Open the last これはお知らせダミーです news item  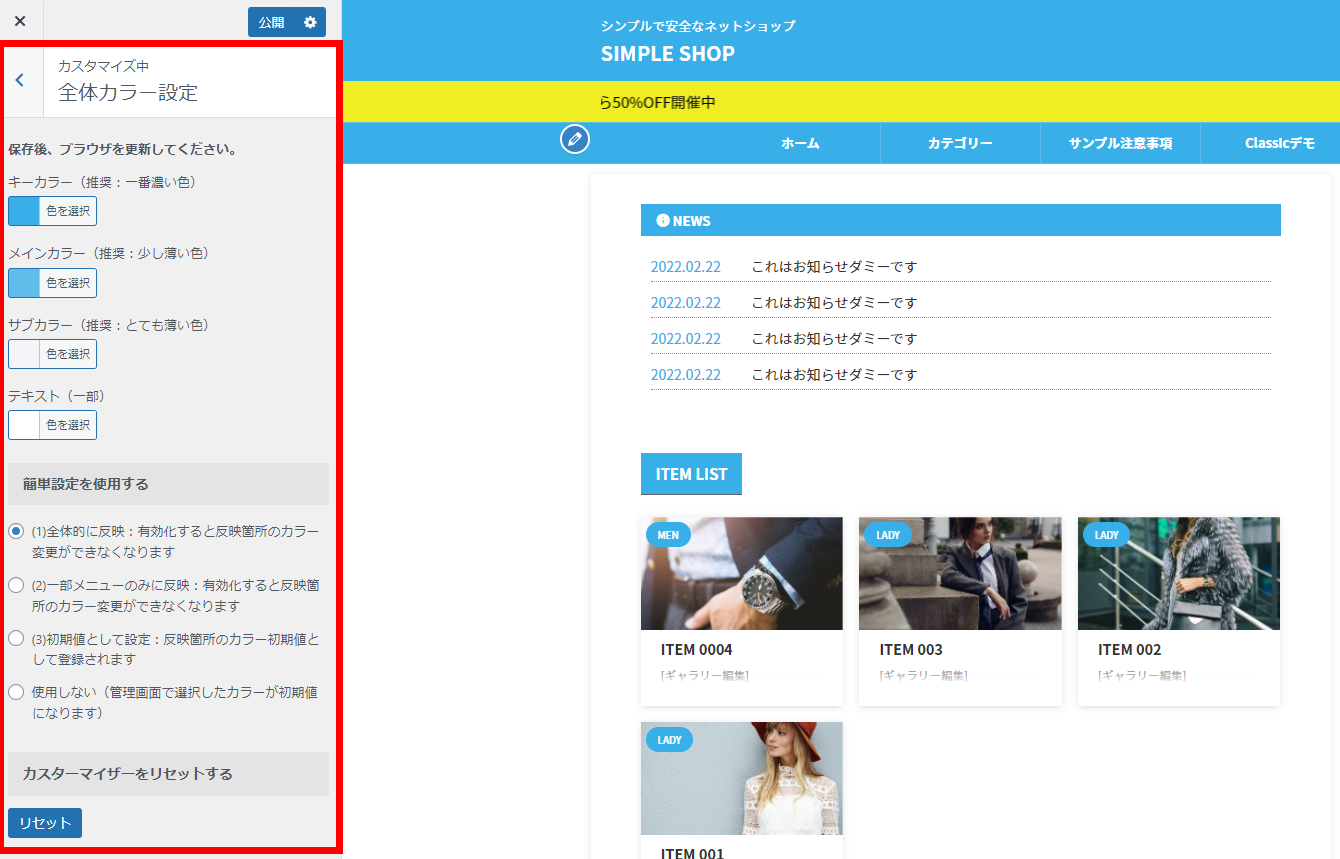click(x=834, y=375)
